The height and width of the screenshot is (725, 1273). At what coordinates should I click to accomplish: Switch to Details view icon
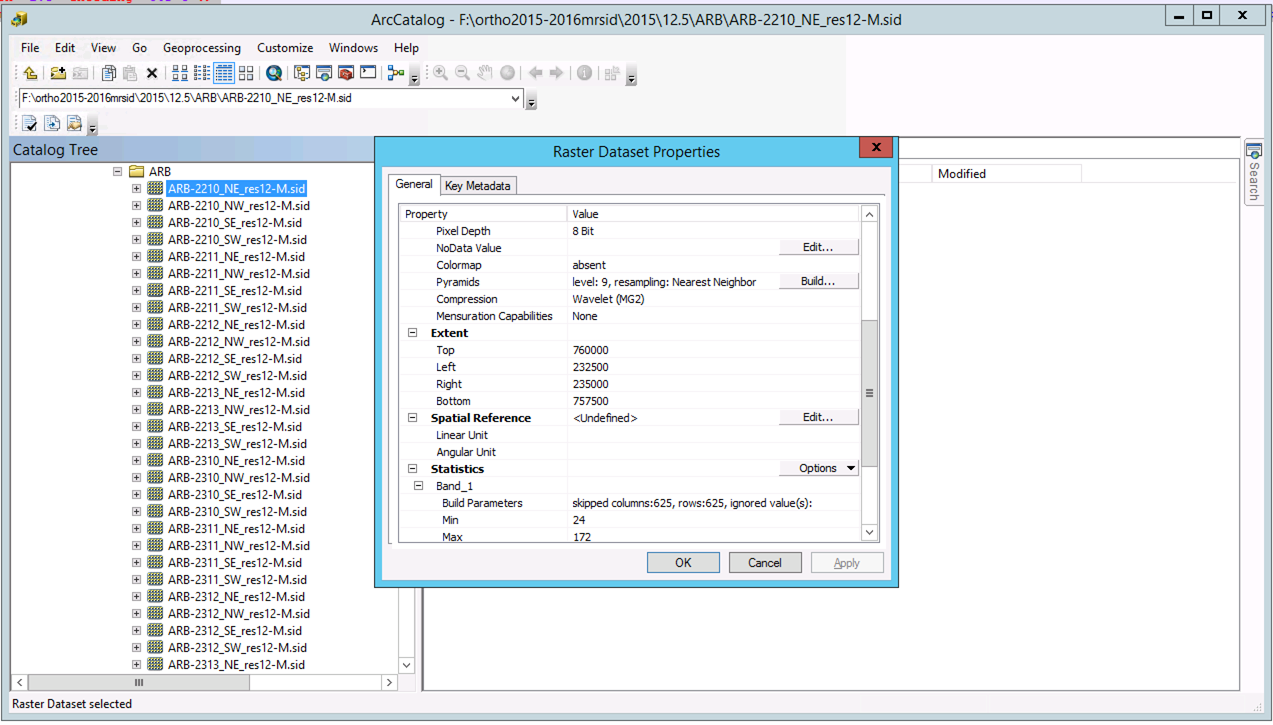click(223, 73)
